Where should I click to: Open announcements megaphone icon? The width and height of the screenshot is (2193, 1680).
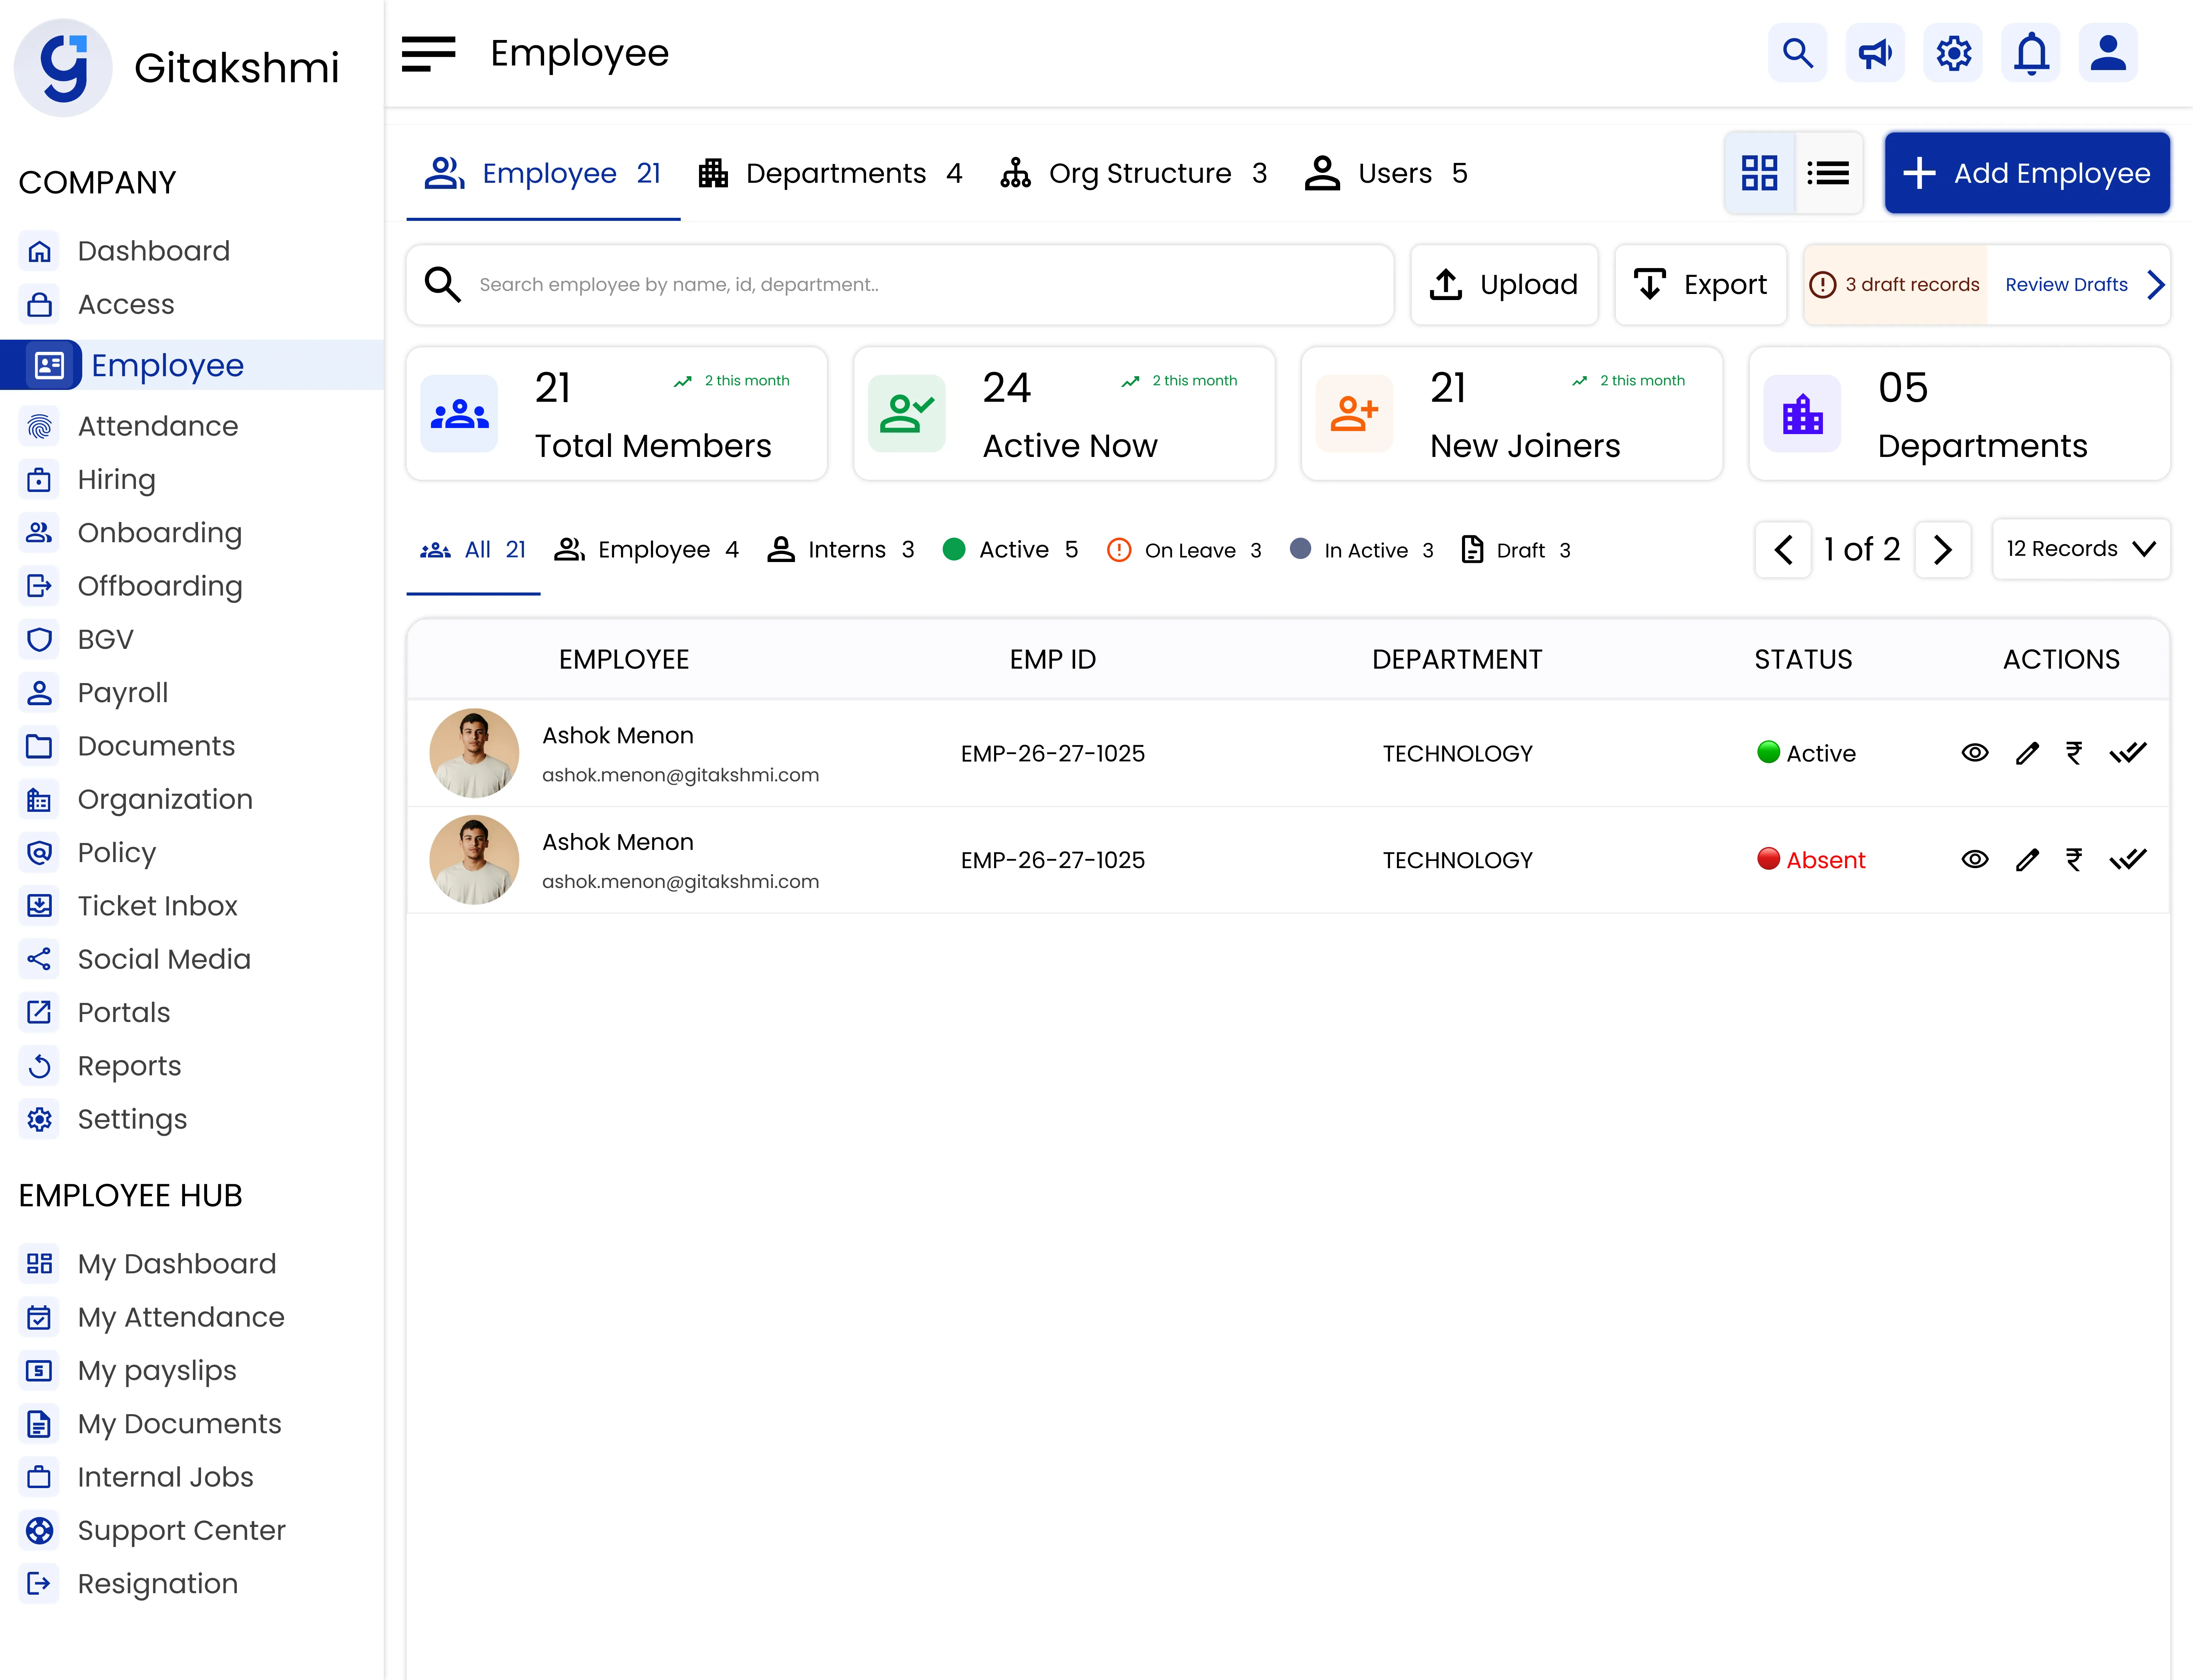click(x=1875, y=53)
